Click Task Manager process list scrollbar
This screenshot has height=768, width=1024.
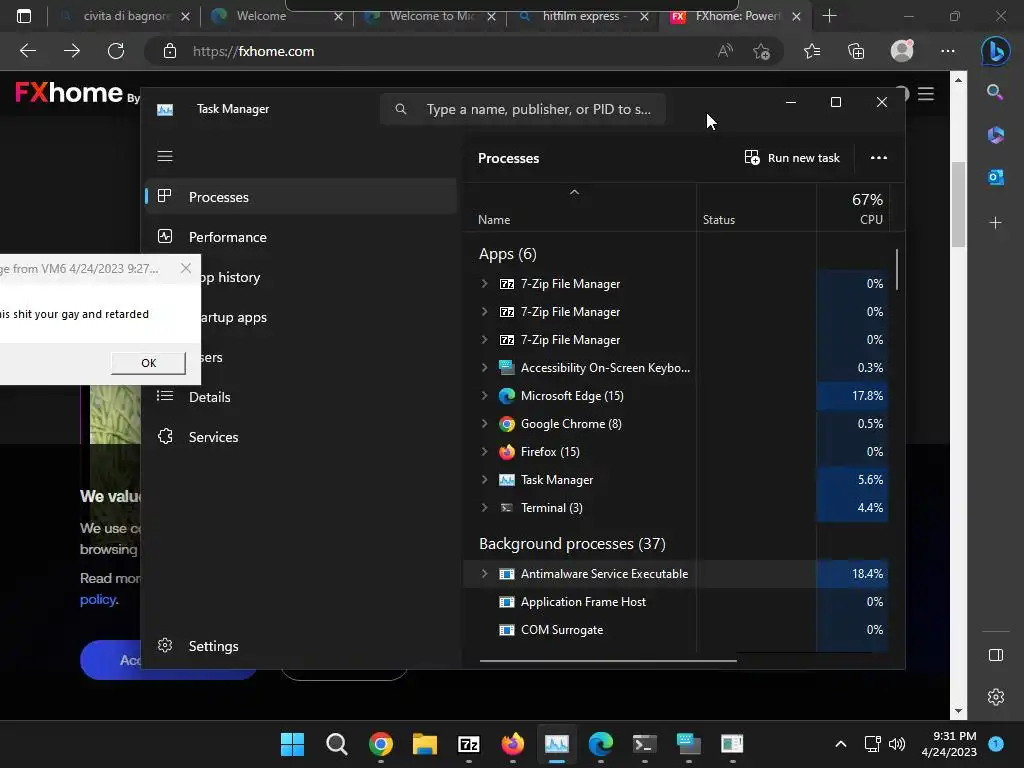(897, 270)
